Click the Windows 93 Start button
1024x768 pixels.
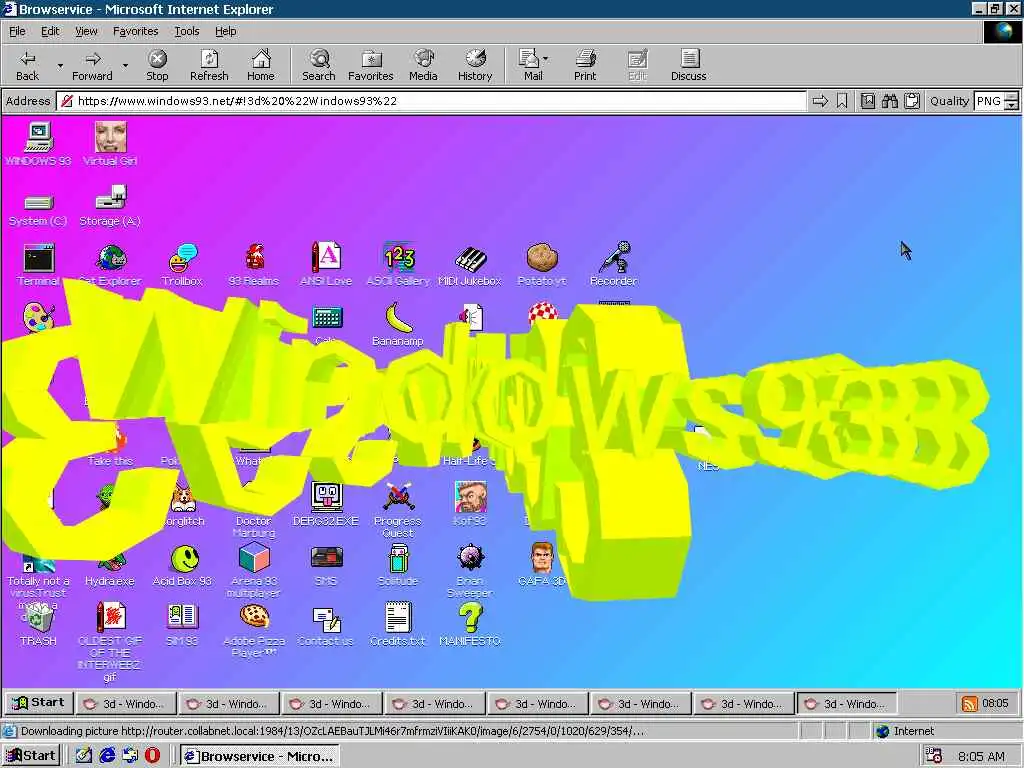pyautogui.click(x=40, y=703)
